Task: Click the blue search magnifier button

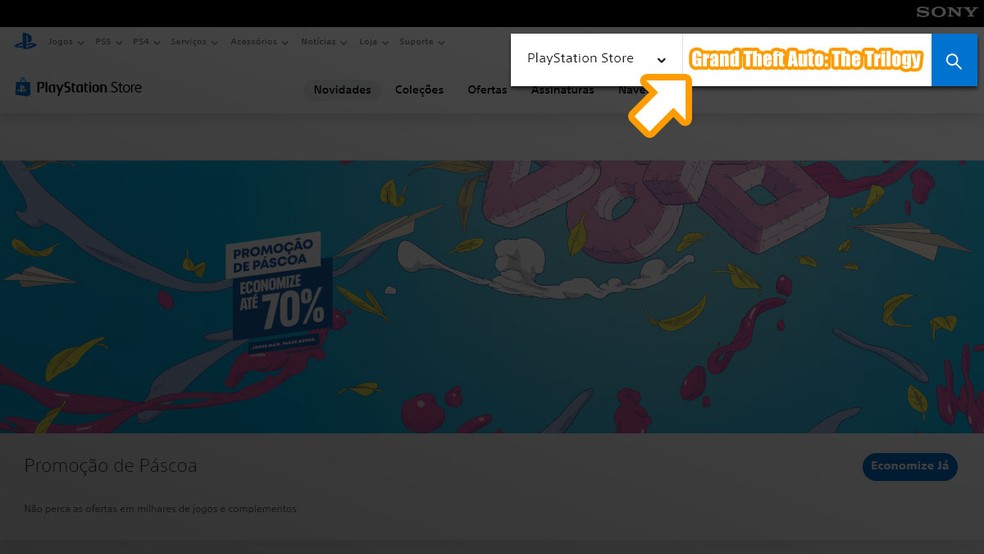Action: [954, 60]
